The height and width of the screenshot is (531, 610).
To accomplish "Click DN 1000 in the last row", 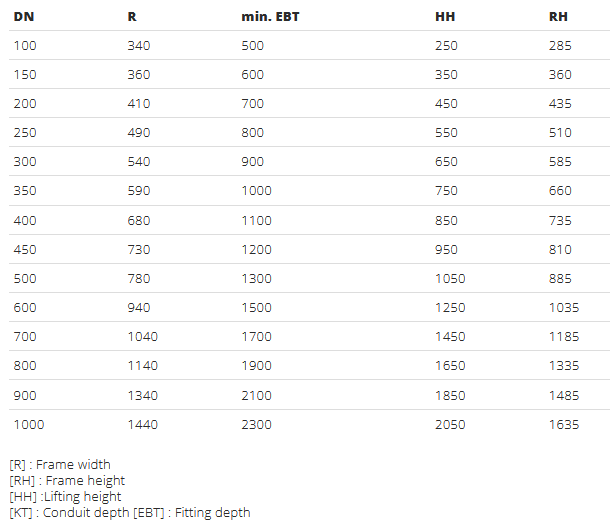I will (28, 425).
